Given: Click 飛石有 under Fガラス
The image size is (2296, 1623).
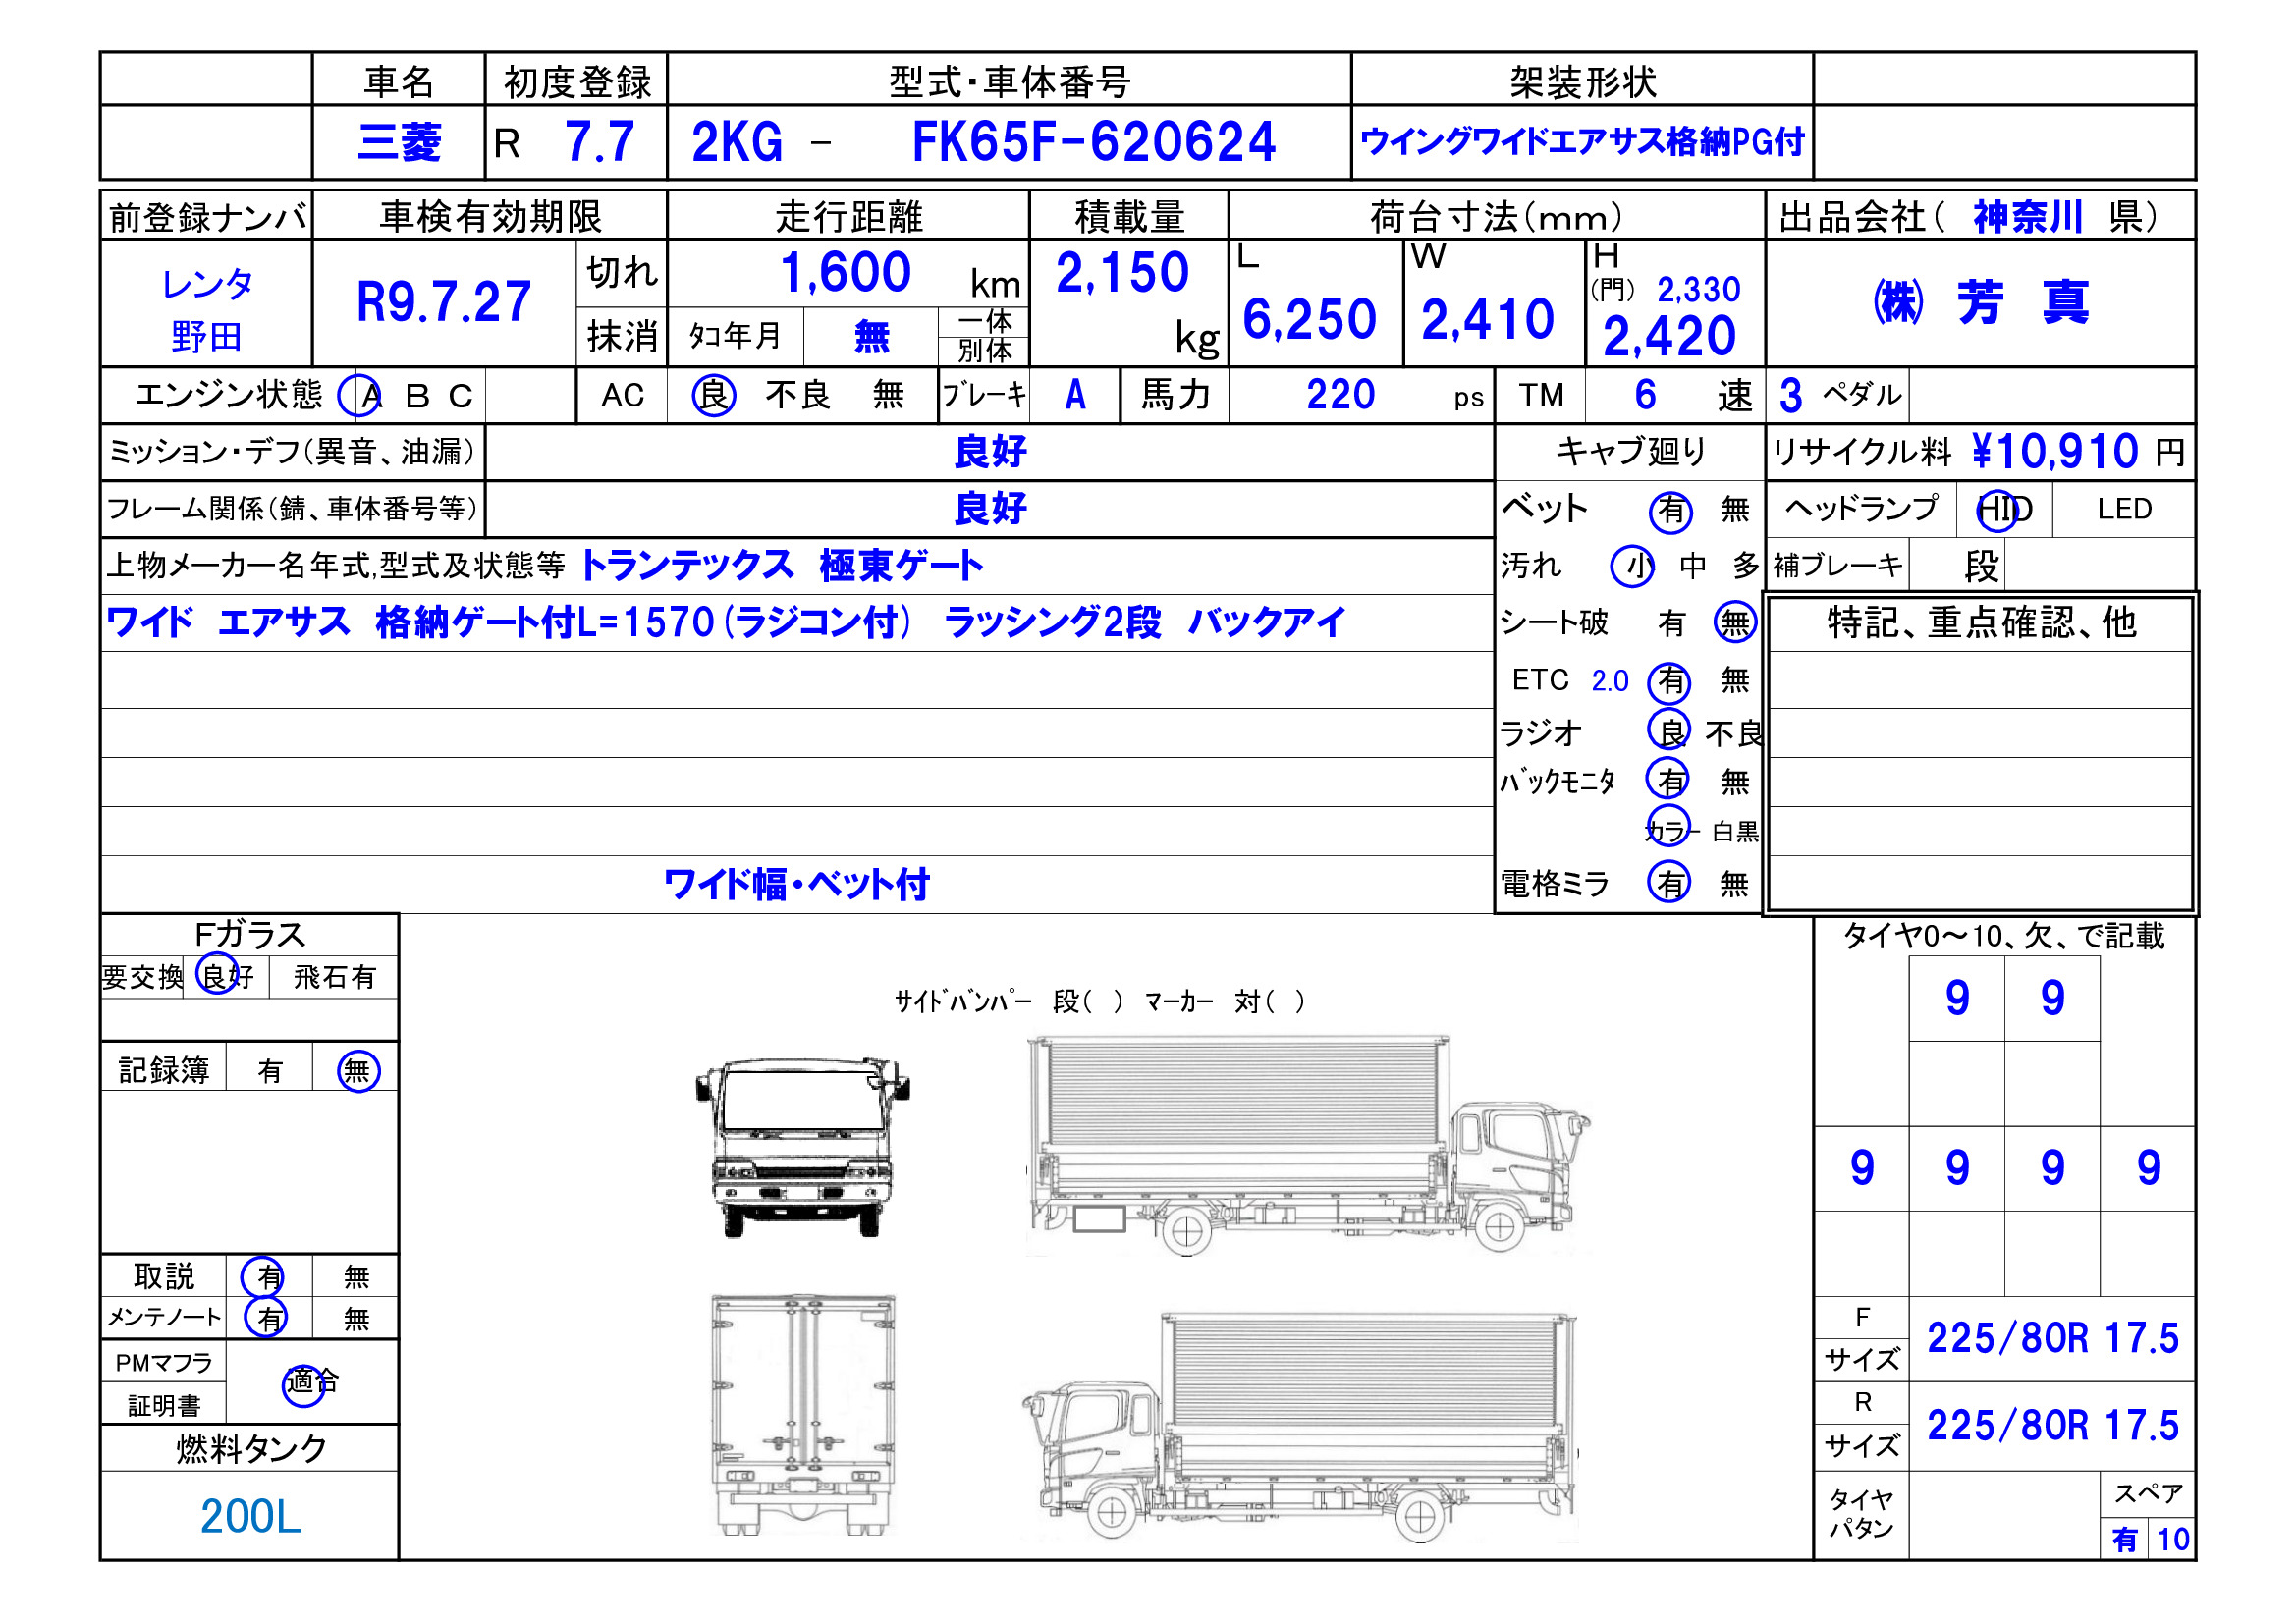Looking at the screenshot, I should pos(334,977).
